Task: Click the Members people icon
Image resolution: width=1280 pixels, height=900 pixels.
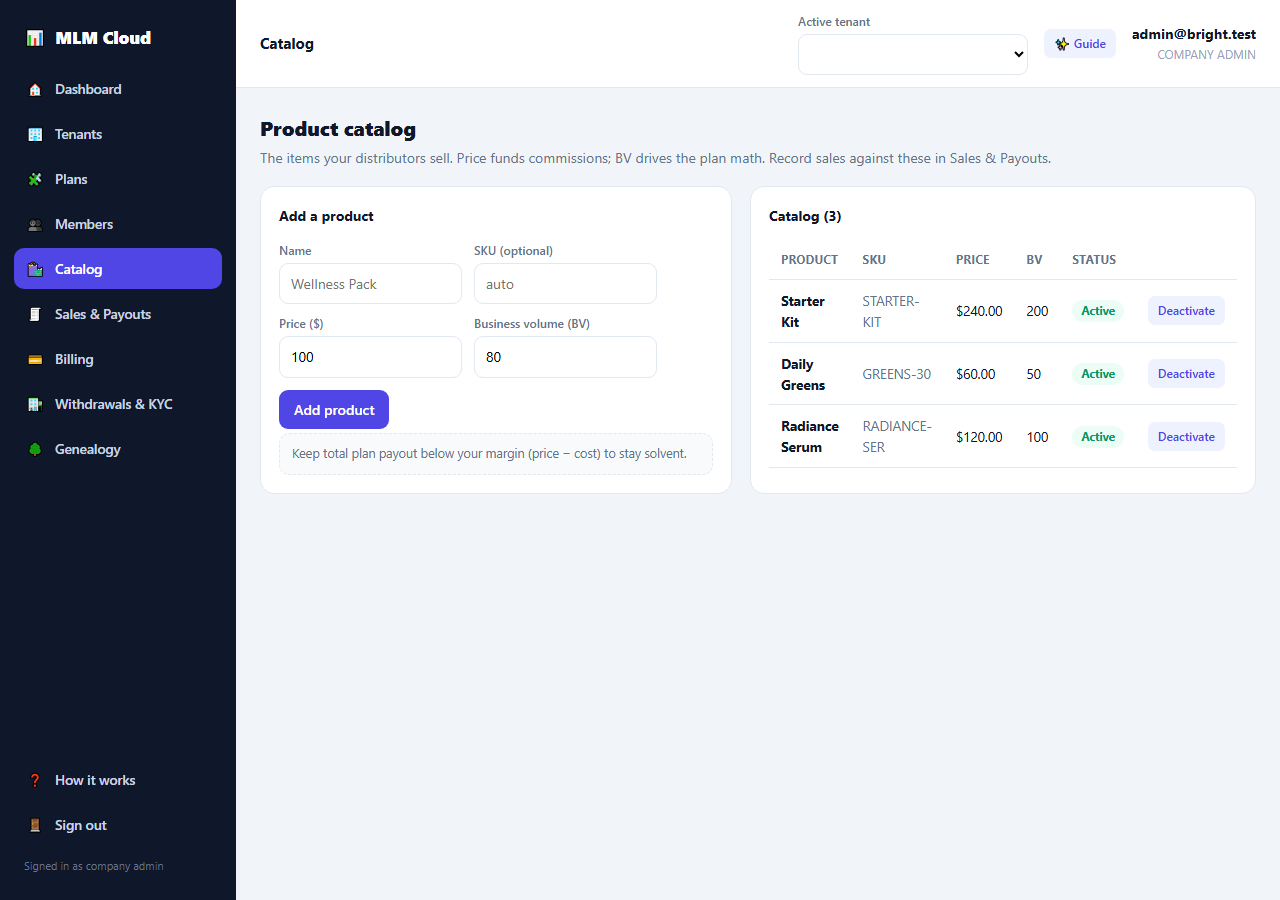Action: (x=35, y=224)
